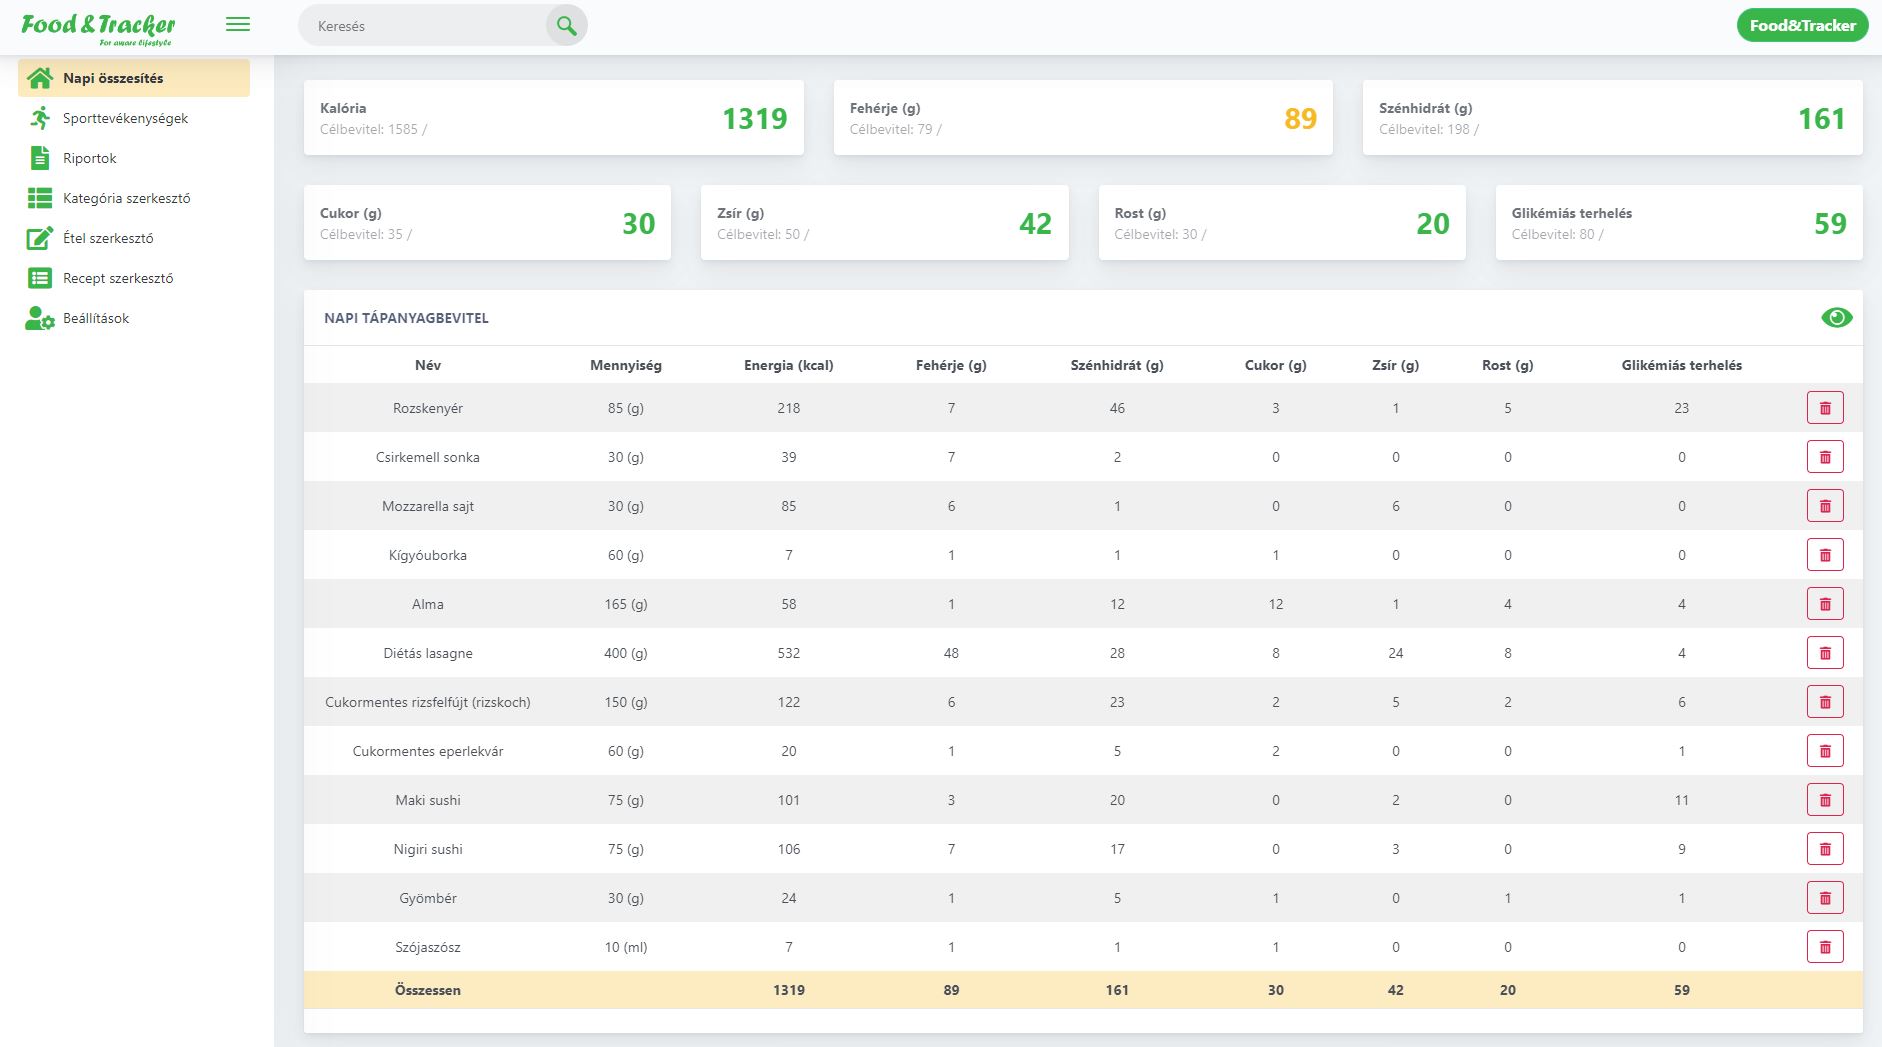Screen dimensions: 1882x1047
Task: Click the Mozzarella sajt name cell
Action: tap(428, 506)
